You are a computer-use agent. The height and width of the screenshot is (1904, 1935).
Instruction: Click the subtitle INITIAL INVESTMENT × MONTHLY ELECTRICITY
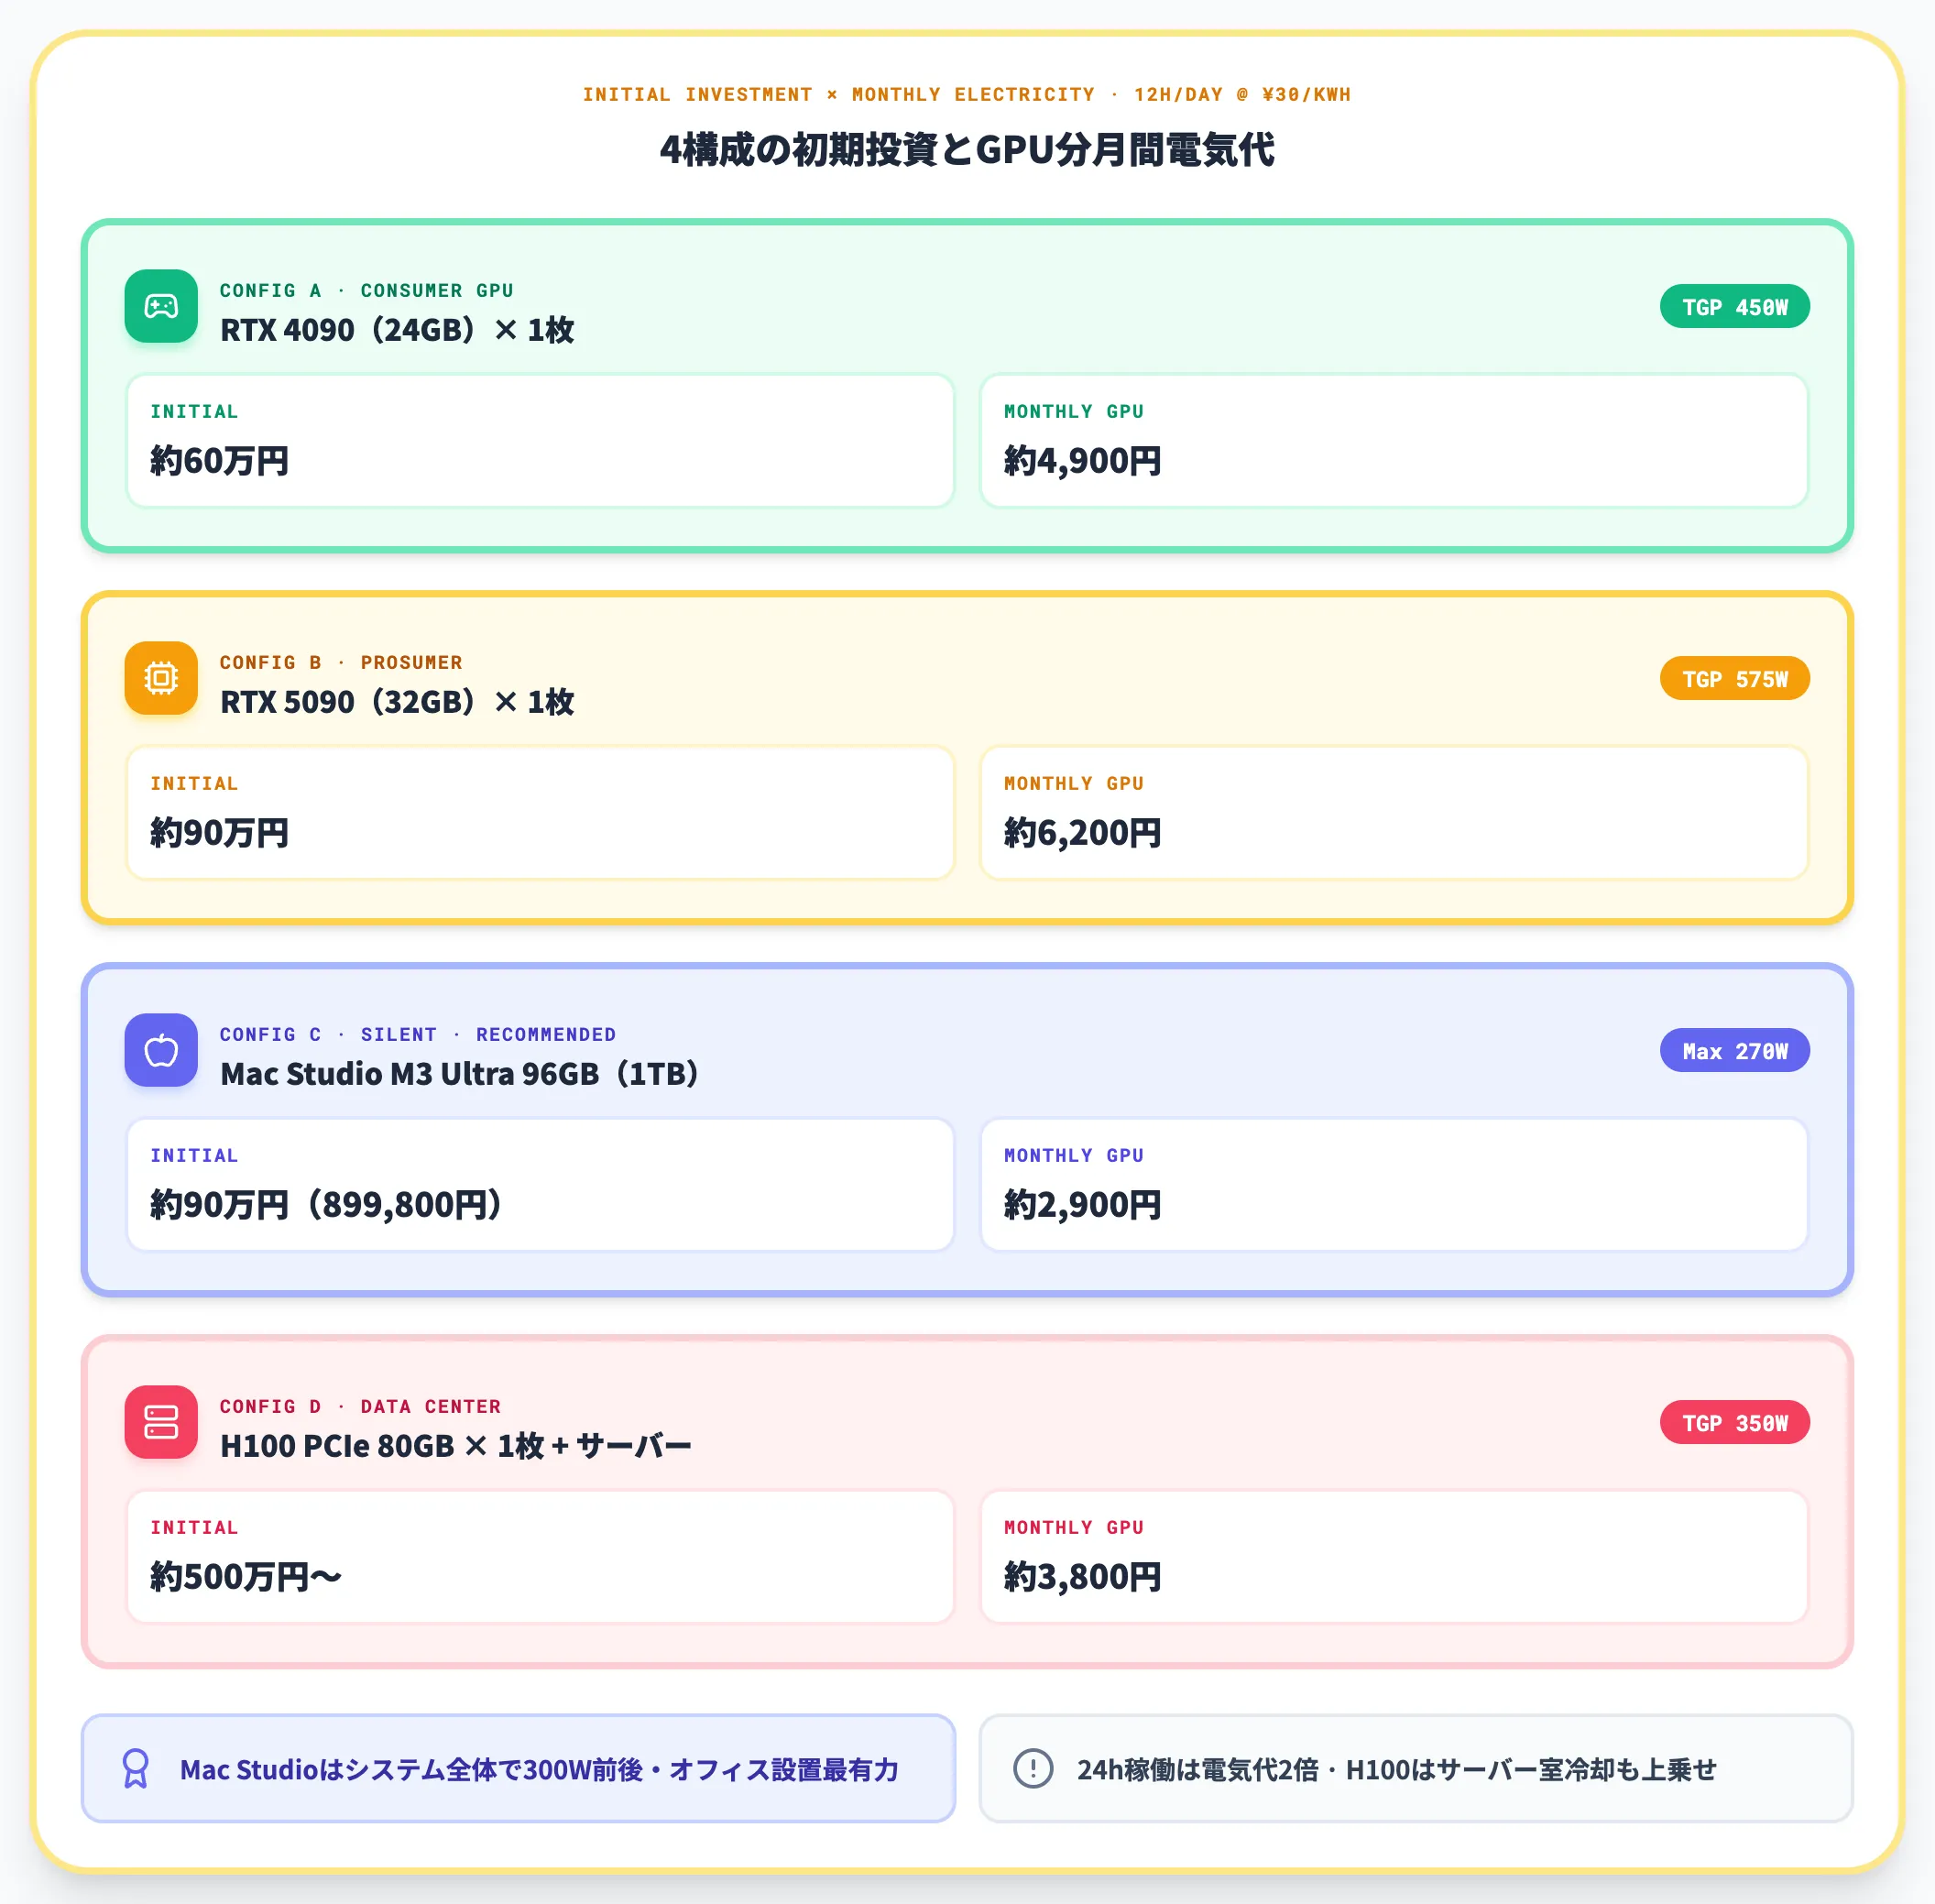(x=839, y=95)
